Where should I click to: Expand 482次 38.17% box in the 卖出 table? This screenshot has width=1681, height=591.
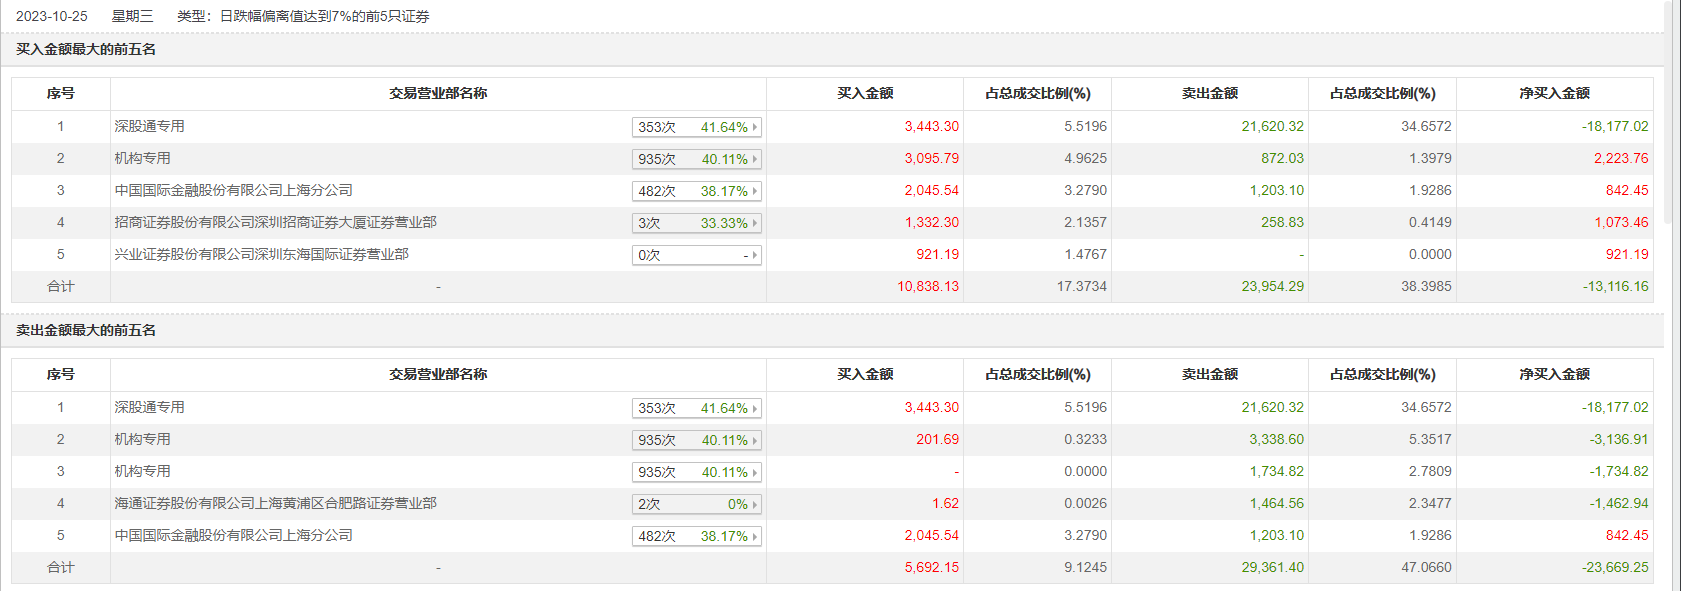tap(697, 536)
